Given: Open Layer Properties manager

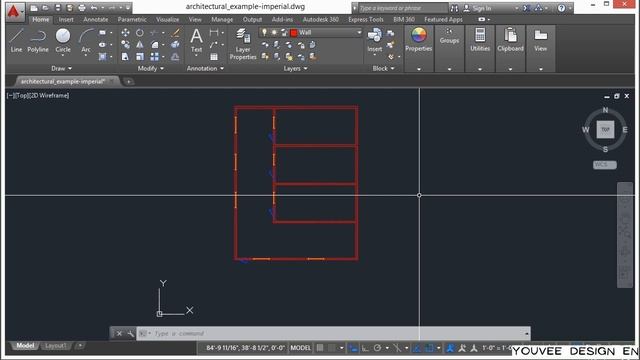Looking at the screenshot, I should click(243, 44).
